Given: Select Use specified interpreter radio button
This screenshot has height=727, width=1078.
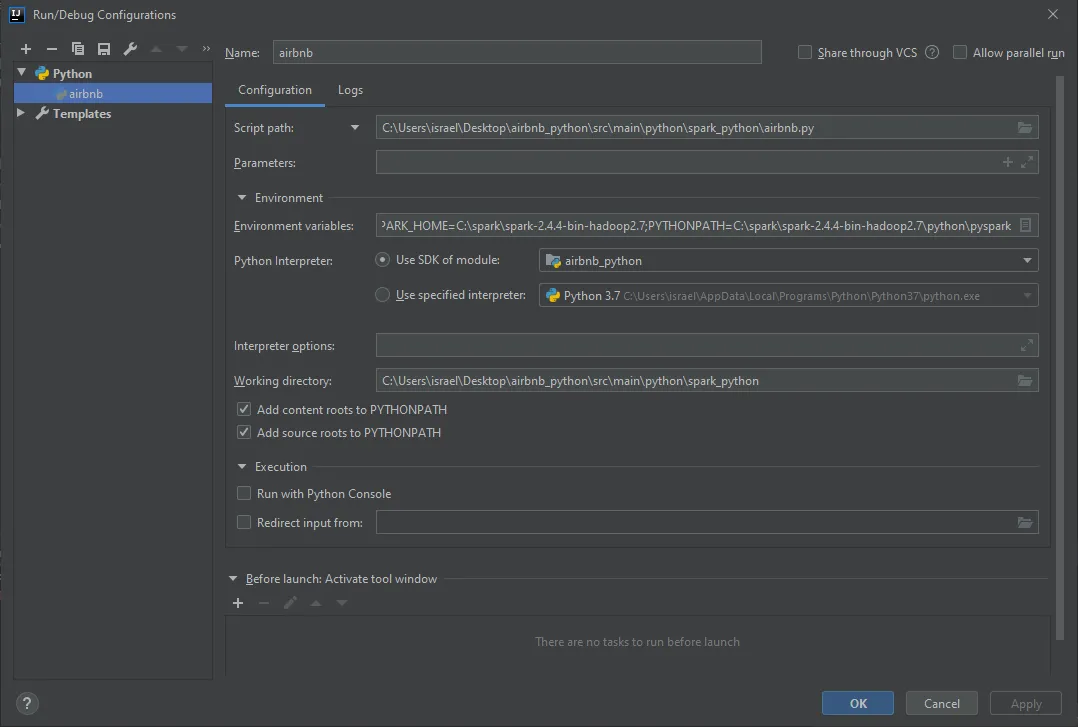Looking at the screenshot, I should tap(382, 295).
